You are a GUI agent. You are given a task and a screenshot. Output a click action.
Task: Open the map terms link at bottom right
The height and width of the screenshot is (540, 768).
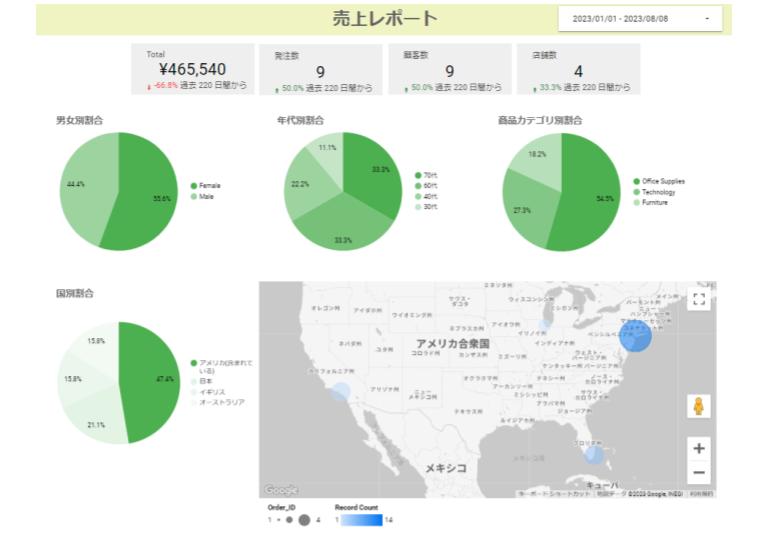(701, 493)
